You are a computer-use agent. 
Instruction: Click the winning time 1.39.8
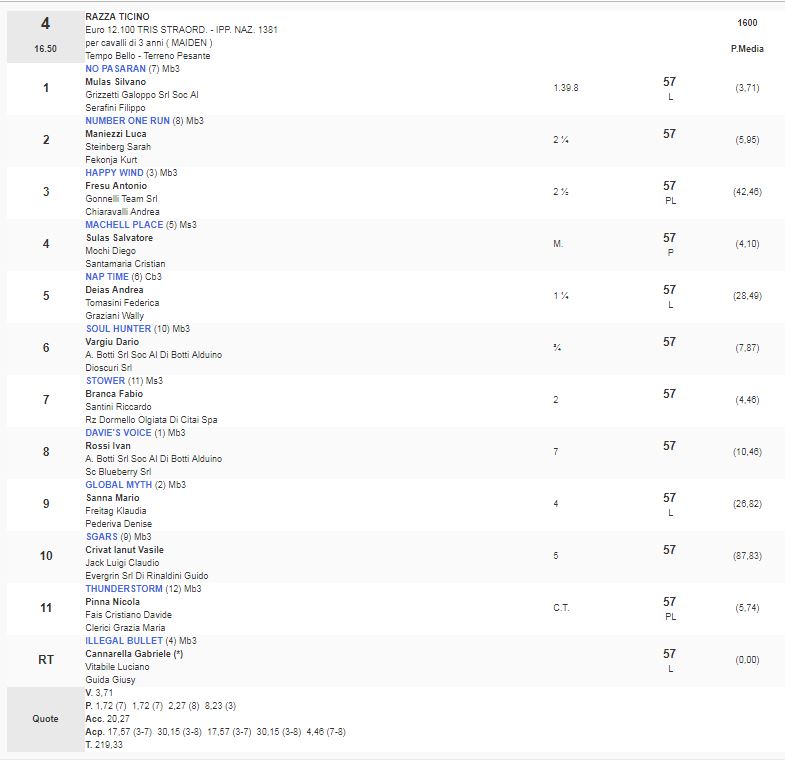coord(565,88)
